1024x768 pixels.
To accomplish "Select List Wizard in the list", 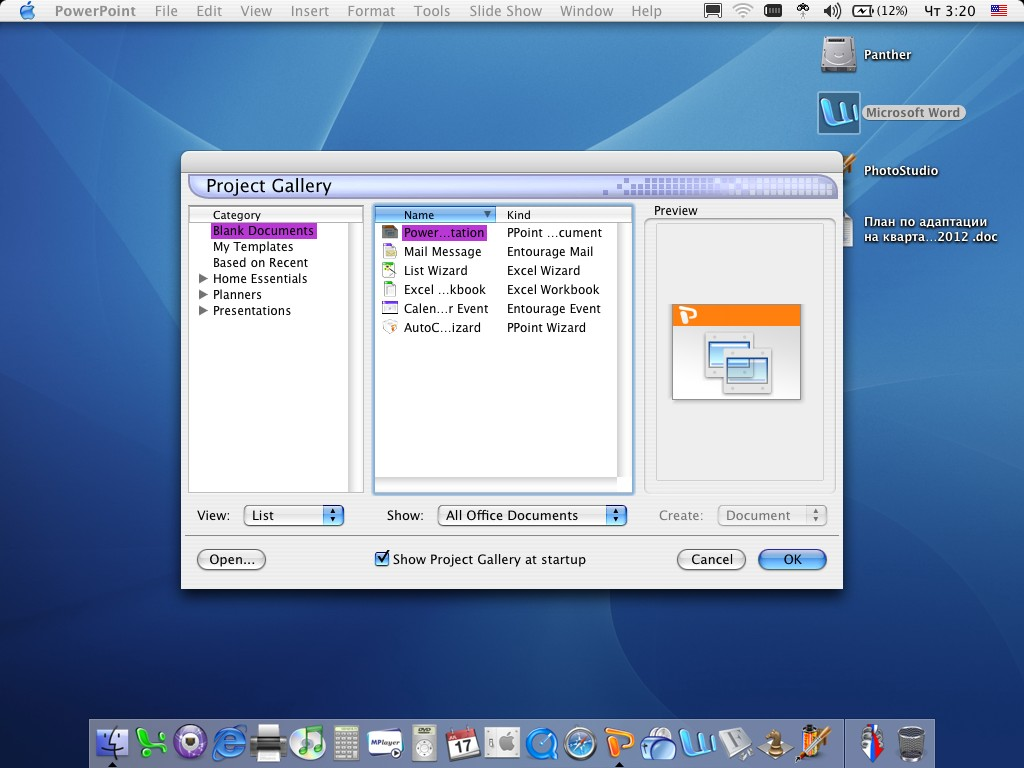I will coord(436,270).
